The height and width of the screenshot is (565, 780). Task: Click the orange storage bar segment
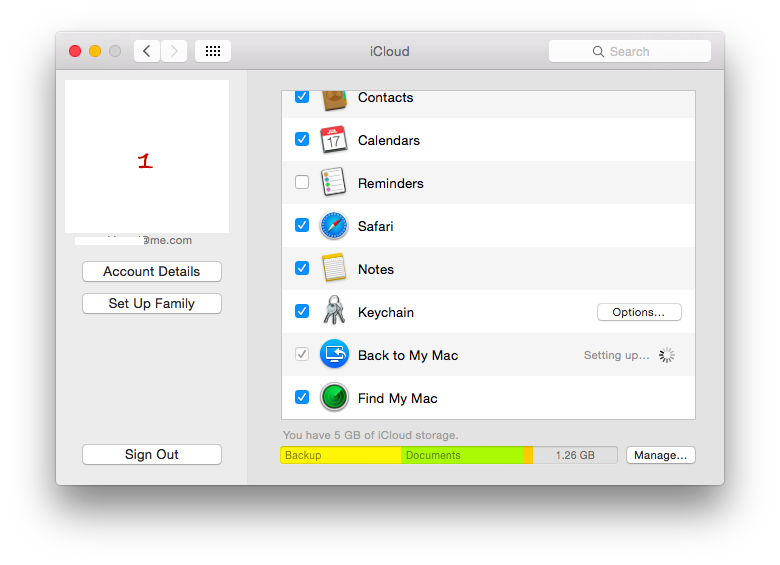tap(528, 455)
